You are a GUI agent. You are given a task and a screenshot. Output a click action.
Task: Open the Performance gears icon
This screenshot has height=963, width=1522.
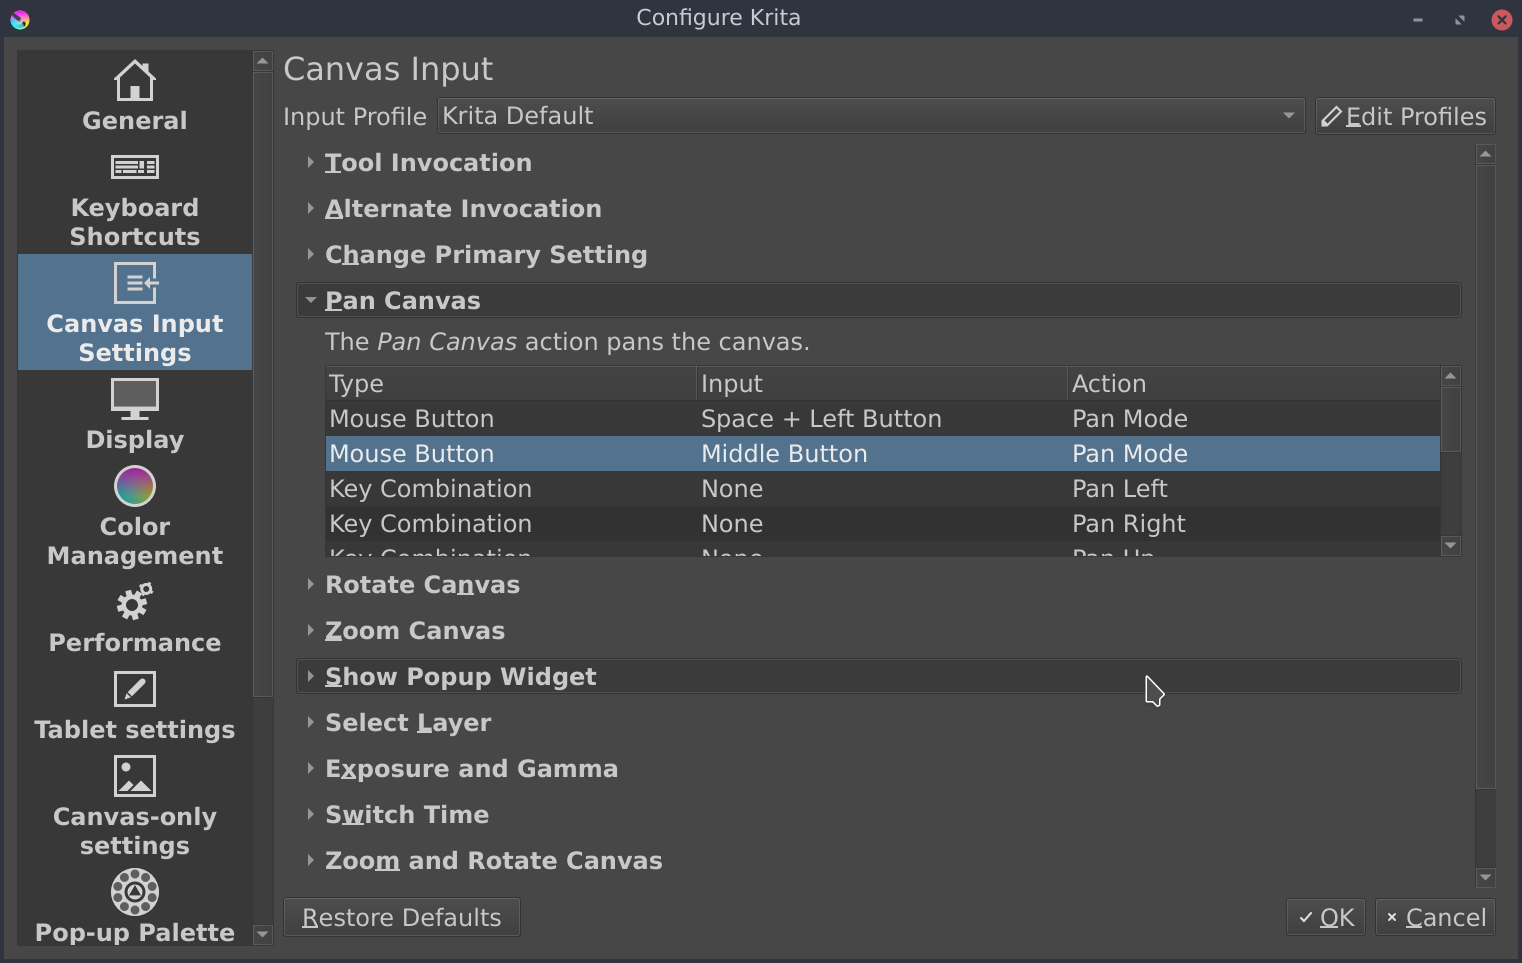pyautogui.click(x=135, y=602)
